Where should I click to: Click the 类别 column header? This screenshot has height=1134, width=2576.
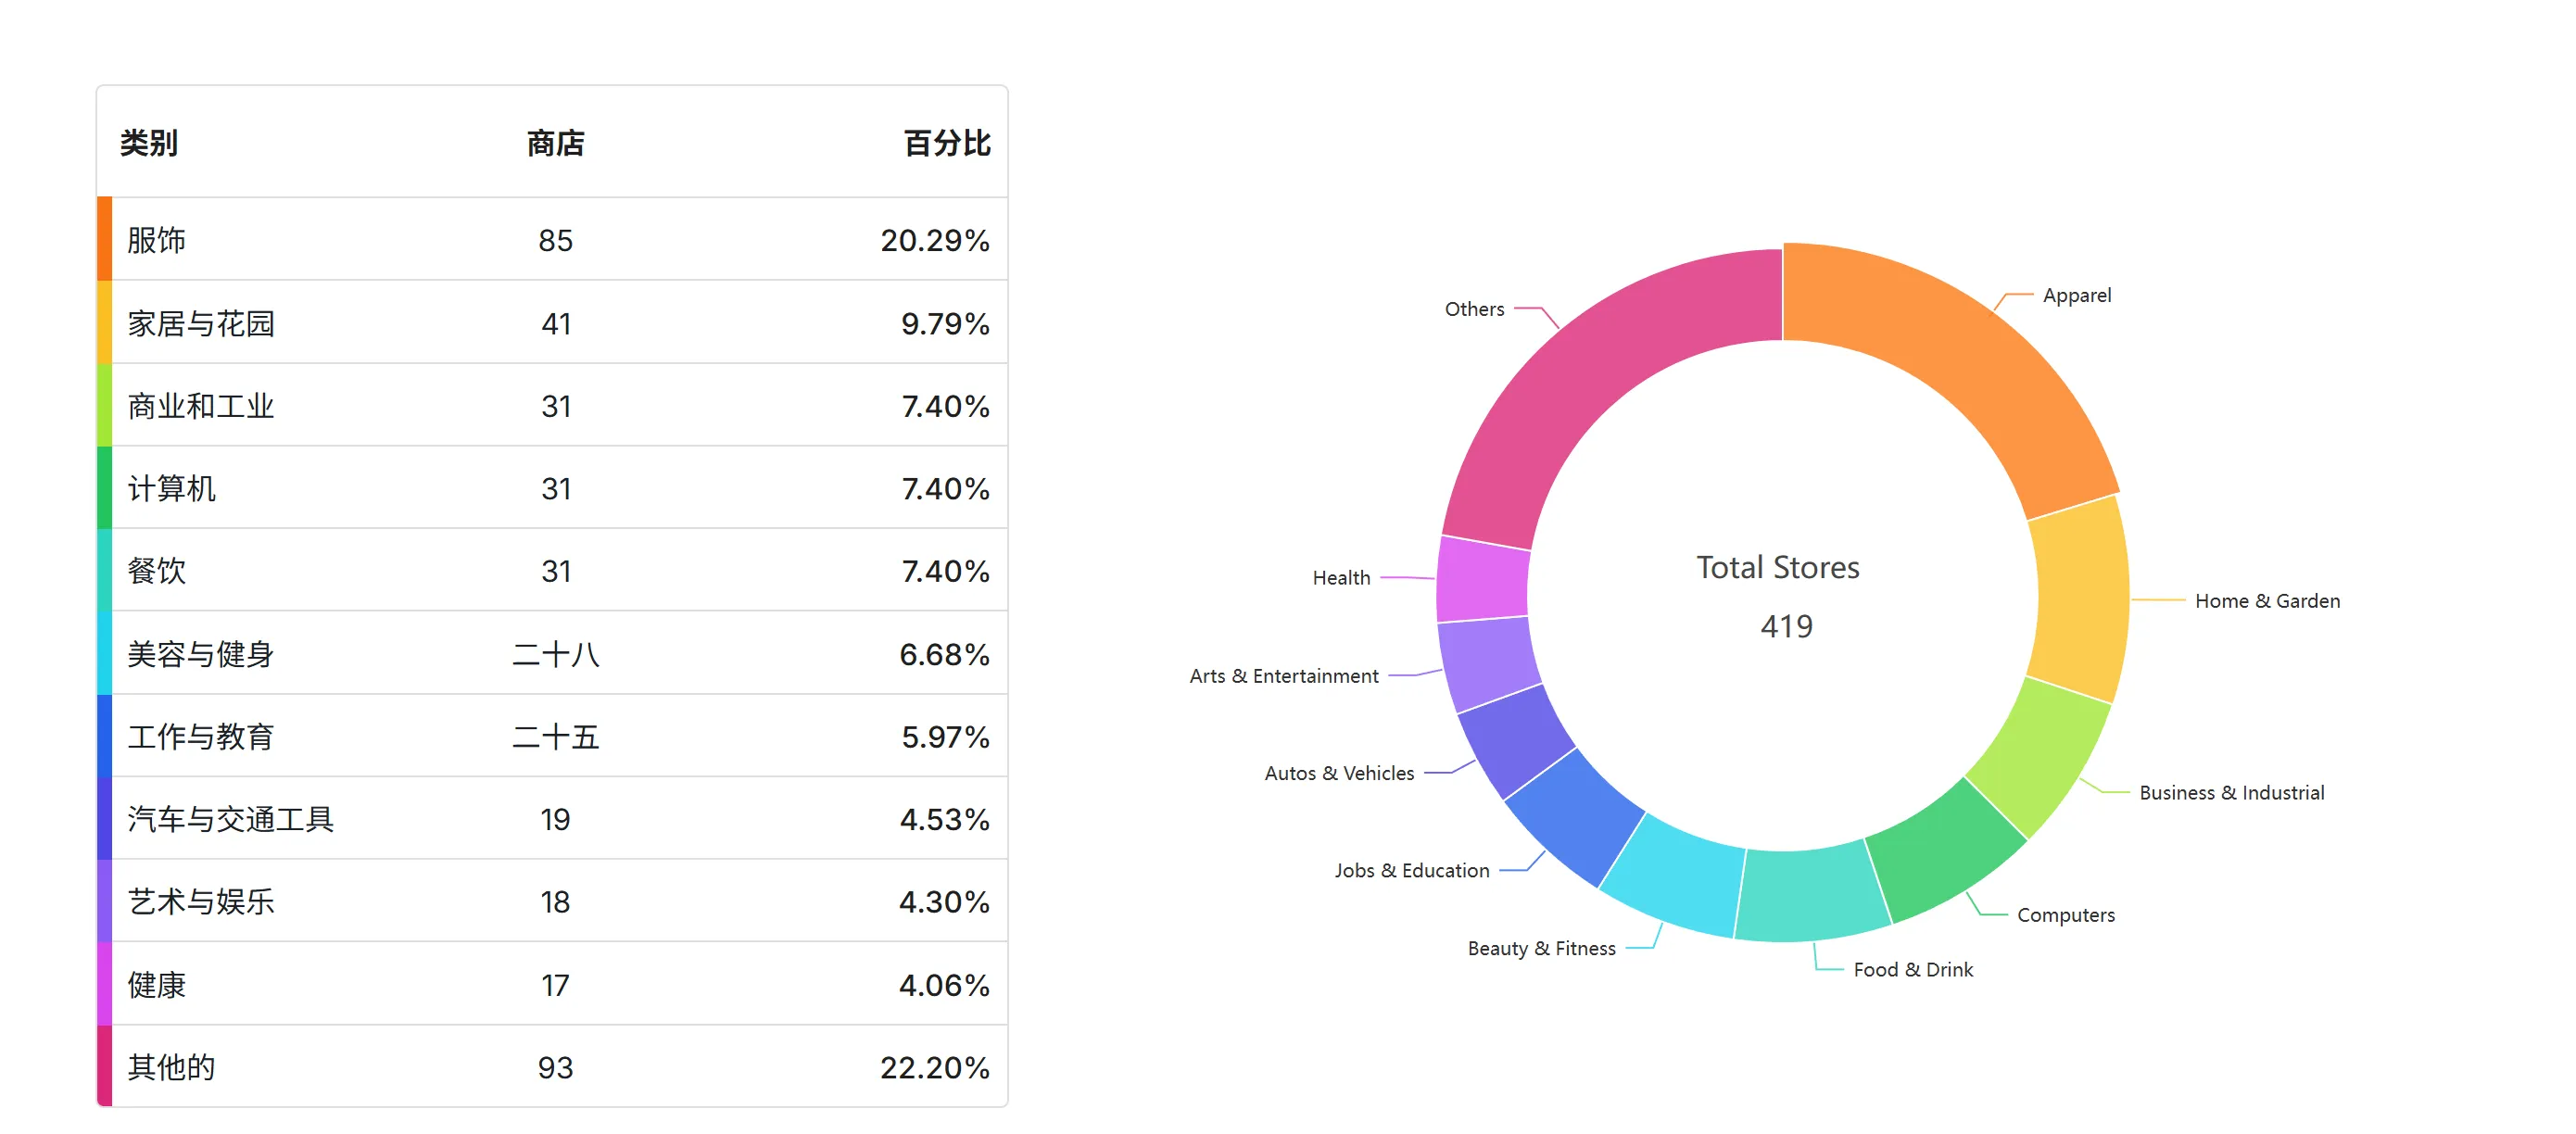coord(149,143)
